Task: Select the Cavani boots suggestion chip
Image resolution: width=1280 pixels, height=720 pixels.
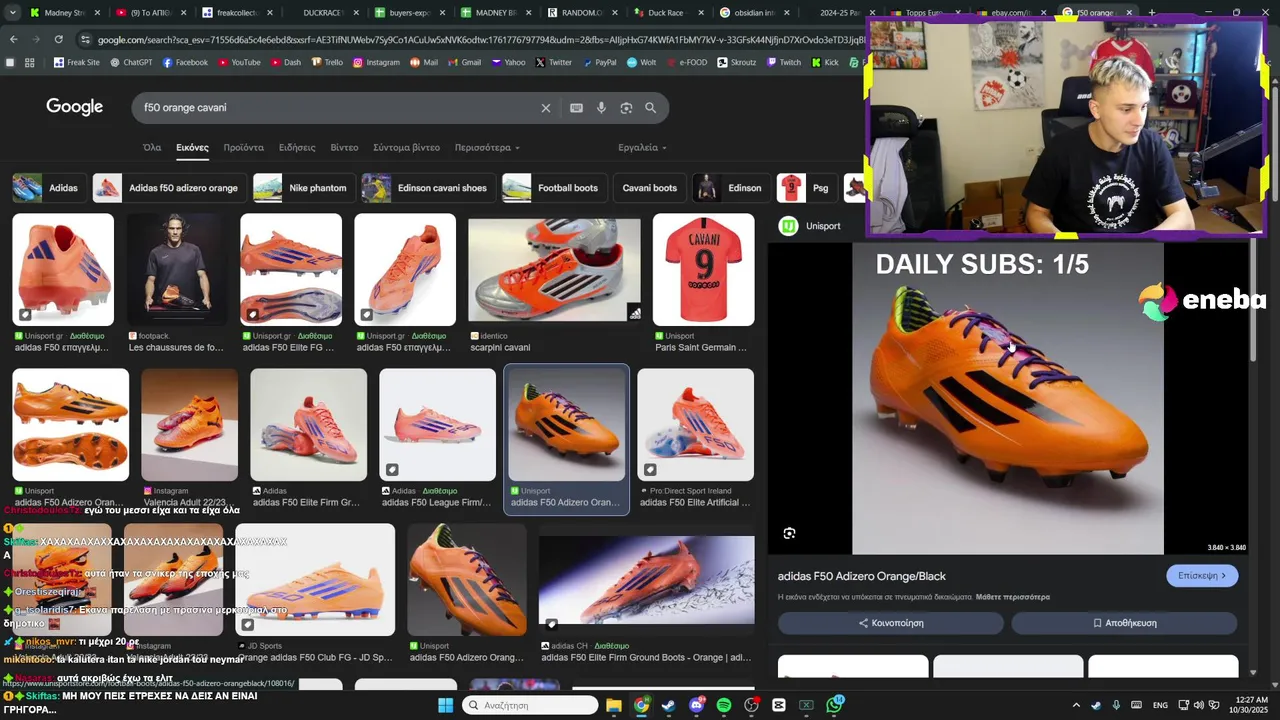Action: coord(649,188)
